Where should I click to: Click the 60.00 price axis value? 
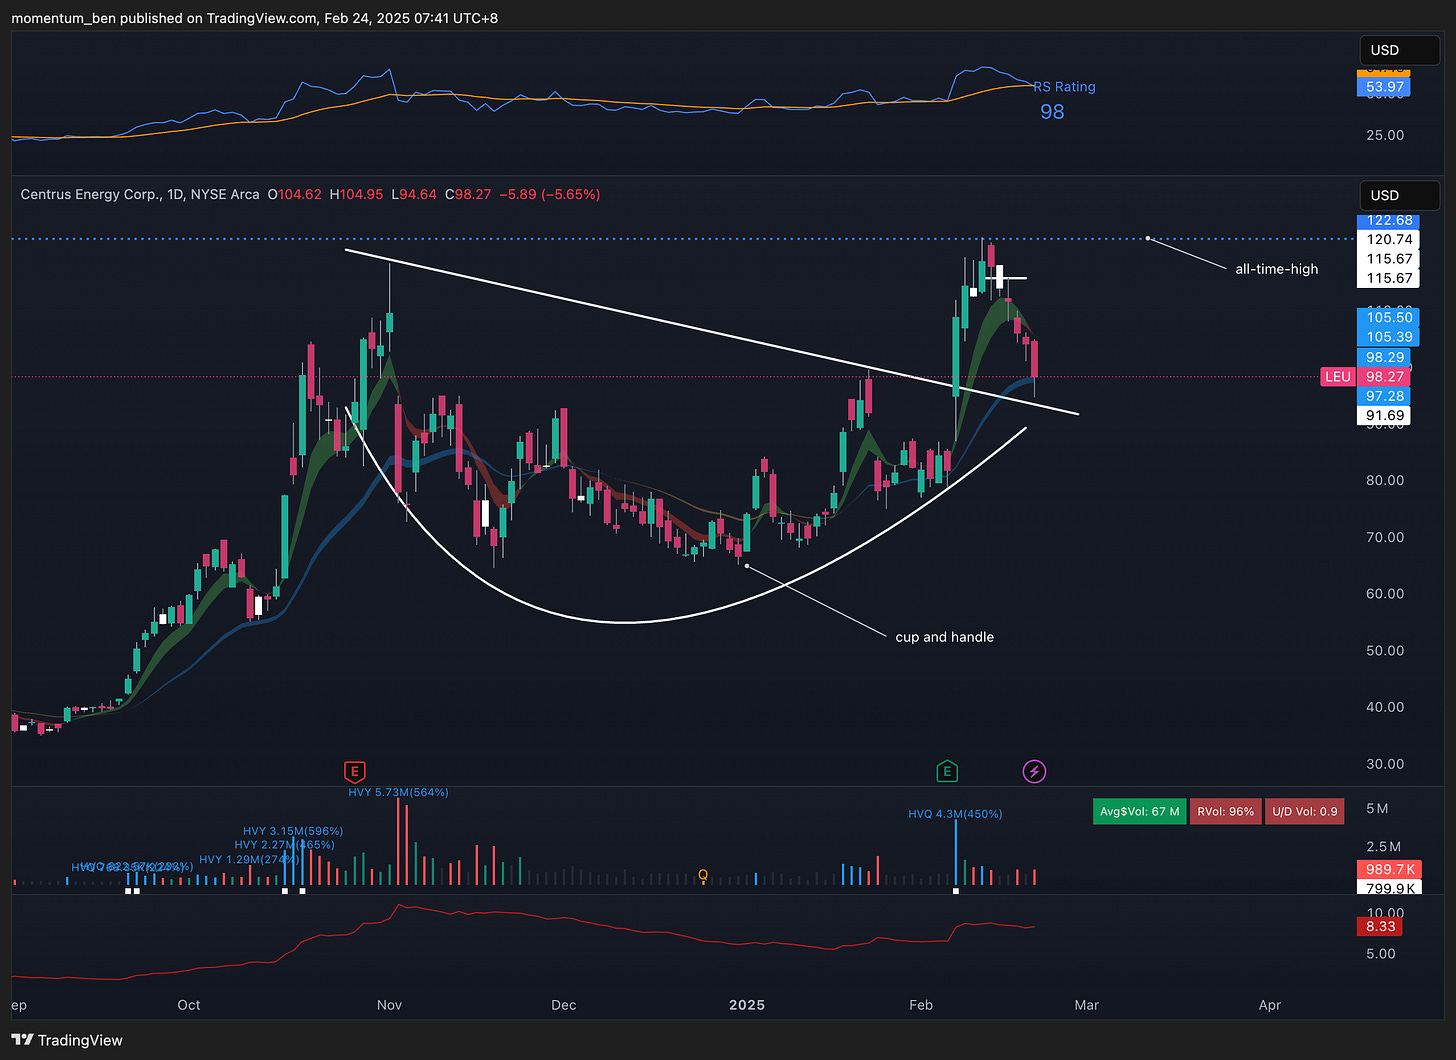1385,593
